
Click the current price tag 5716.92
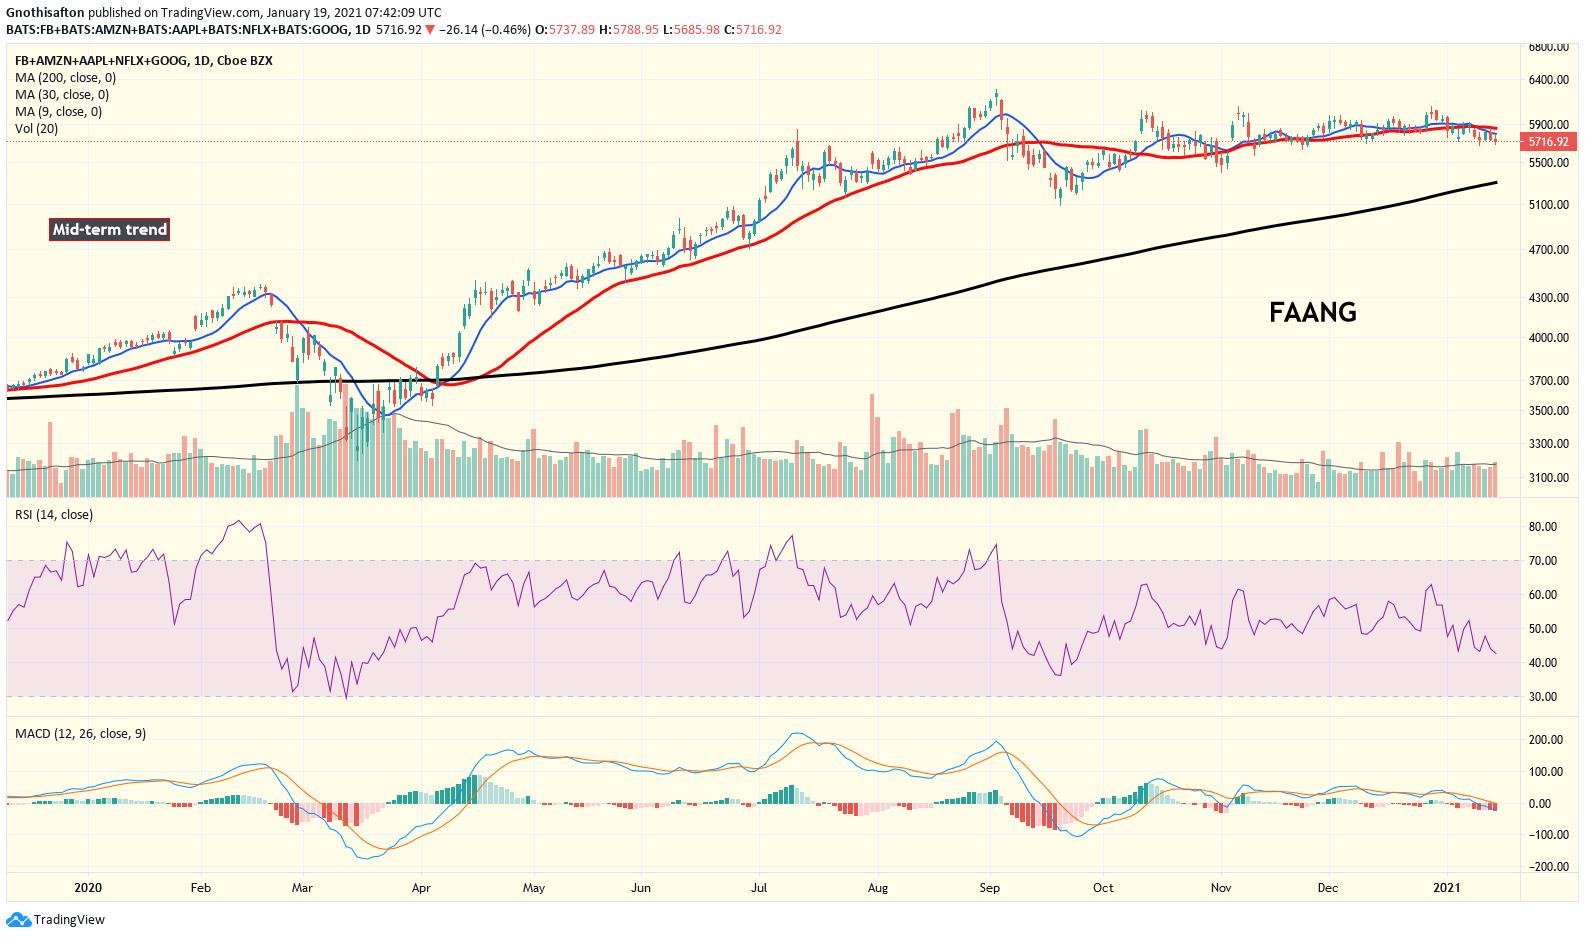tap(1548, 142)
